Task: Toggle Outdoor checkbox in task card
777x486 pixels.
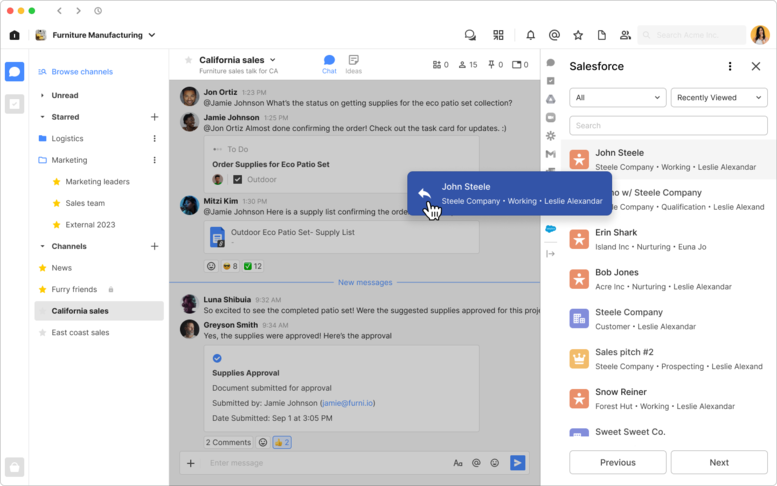Action: click(238, 179)
